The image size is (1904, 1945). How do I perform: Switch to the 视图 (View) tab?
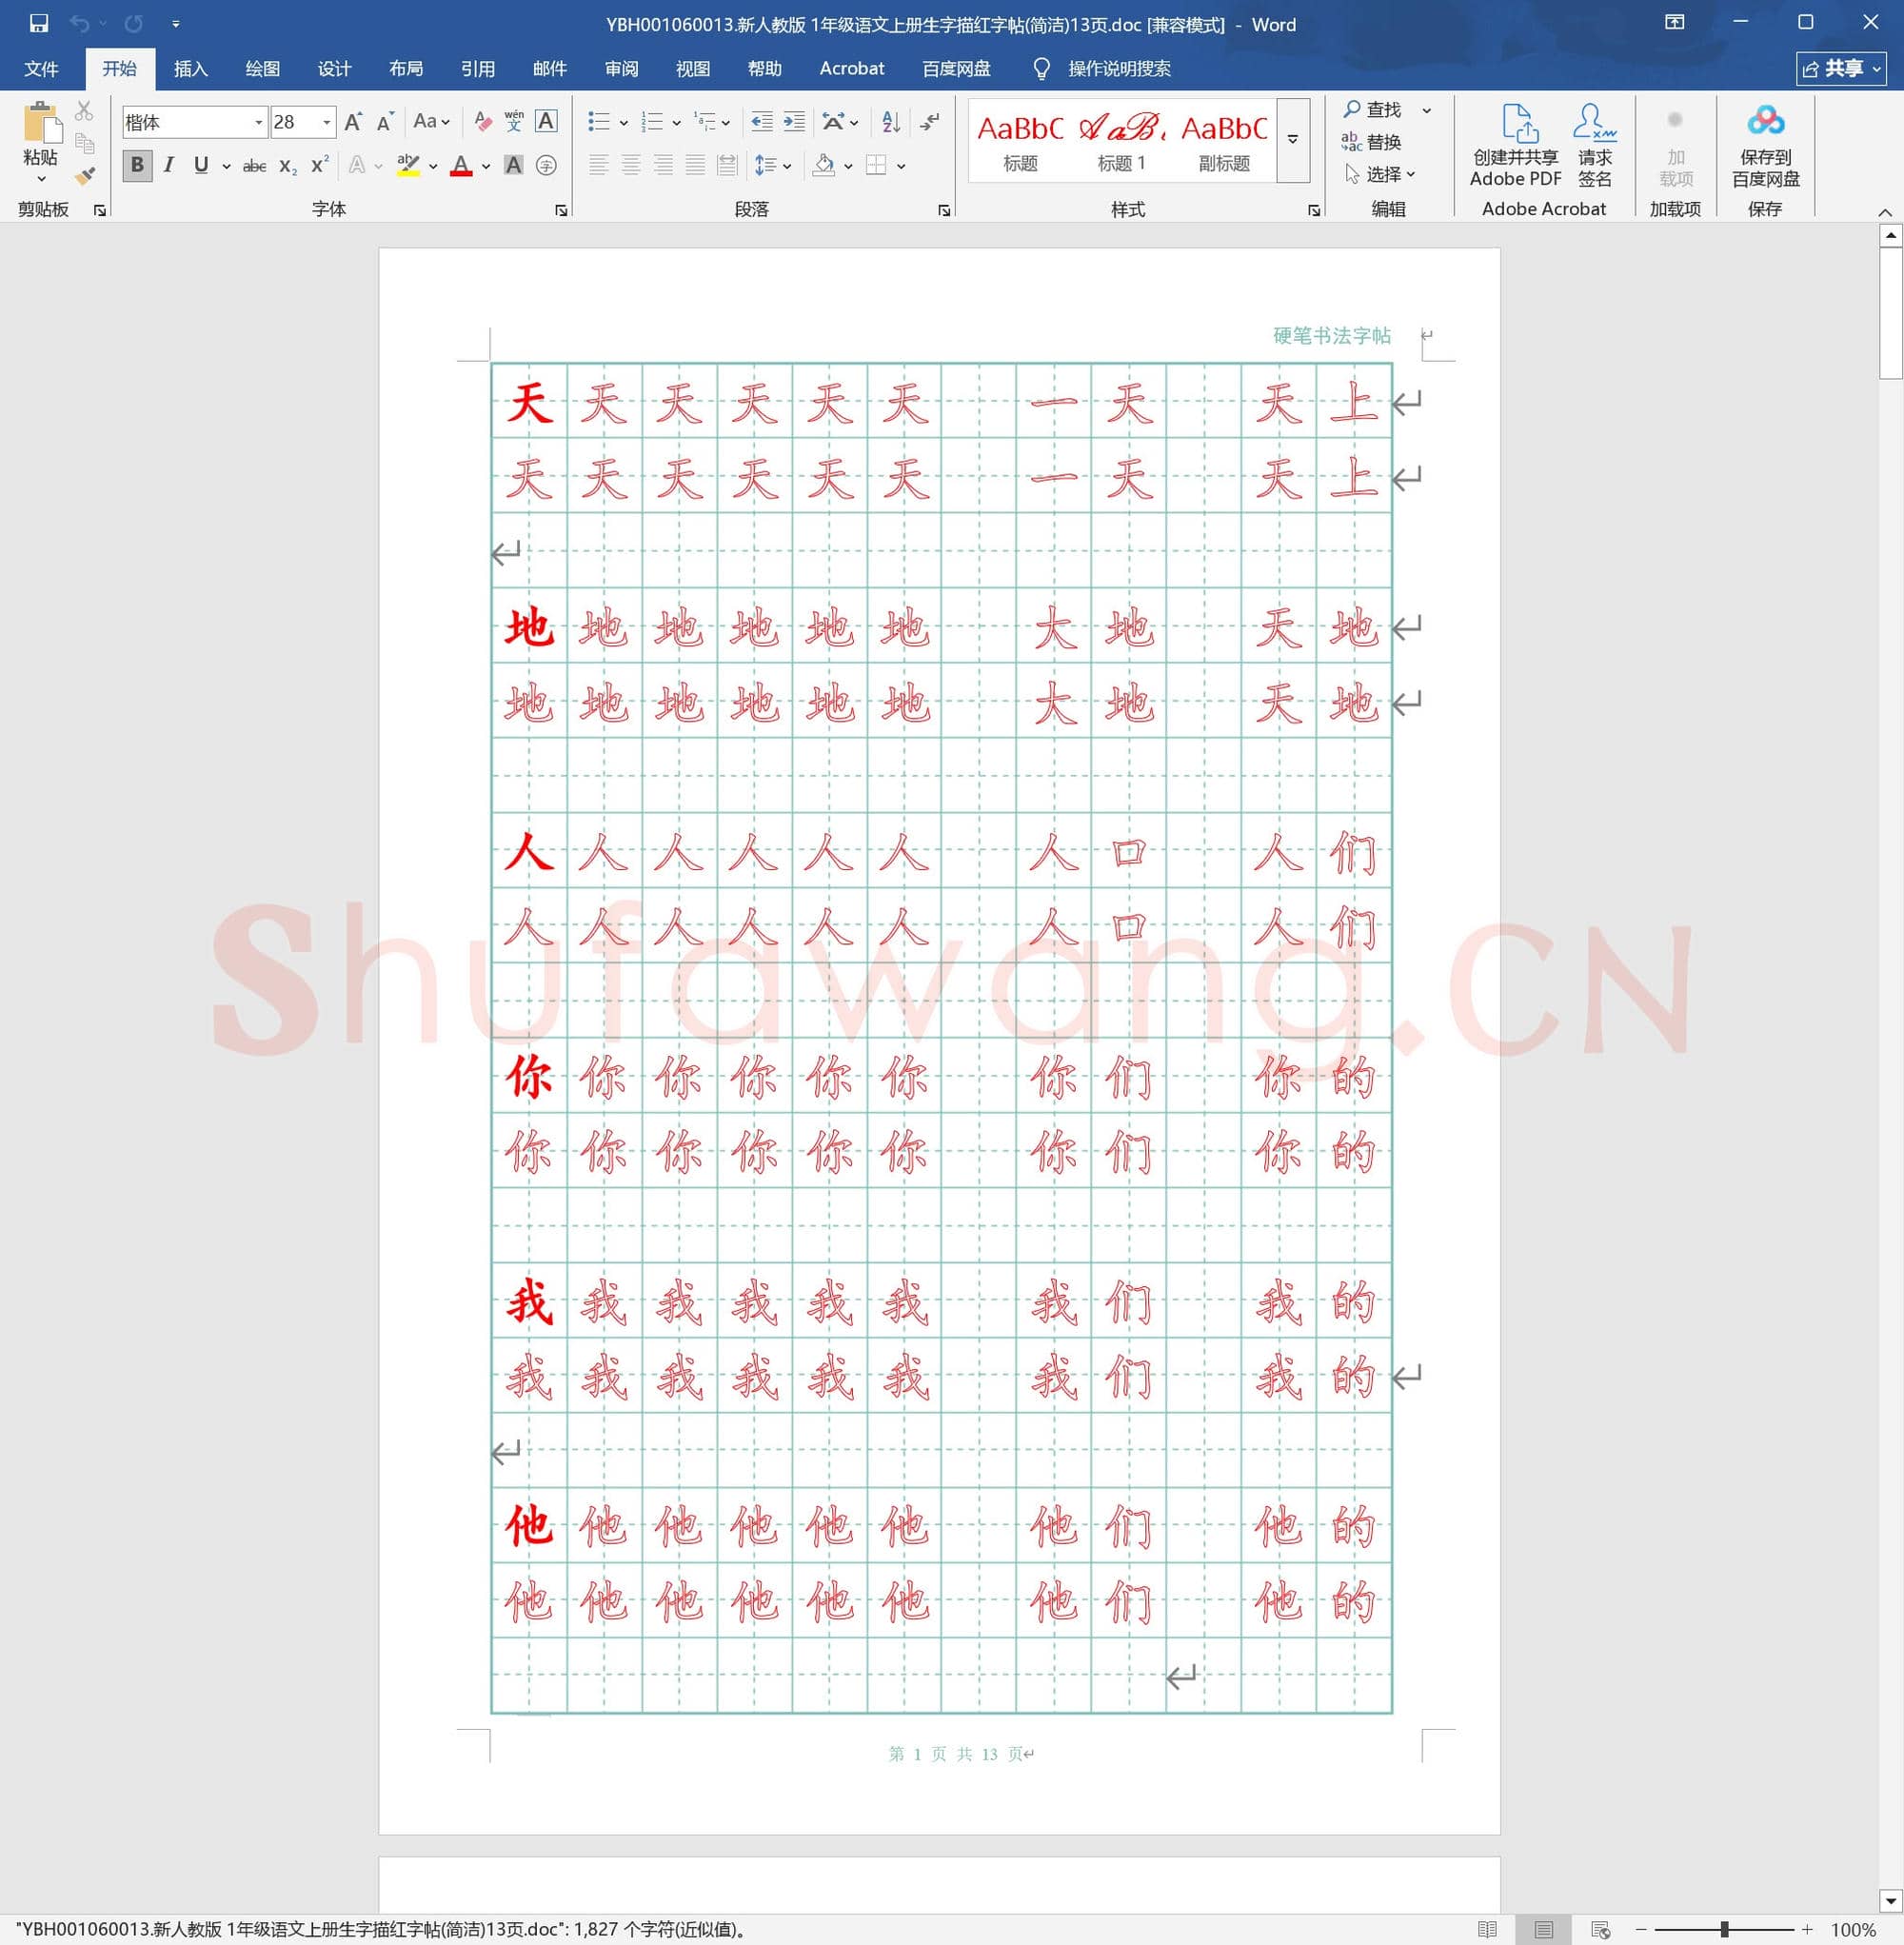click(692, 69)
